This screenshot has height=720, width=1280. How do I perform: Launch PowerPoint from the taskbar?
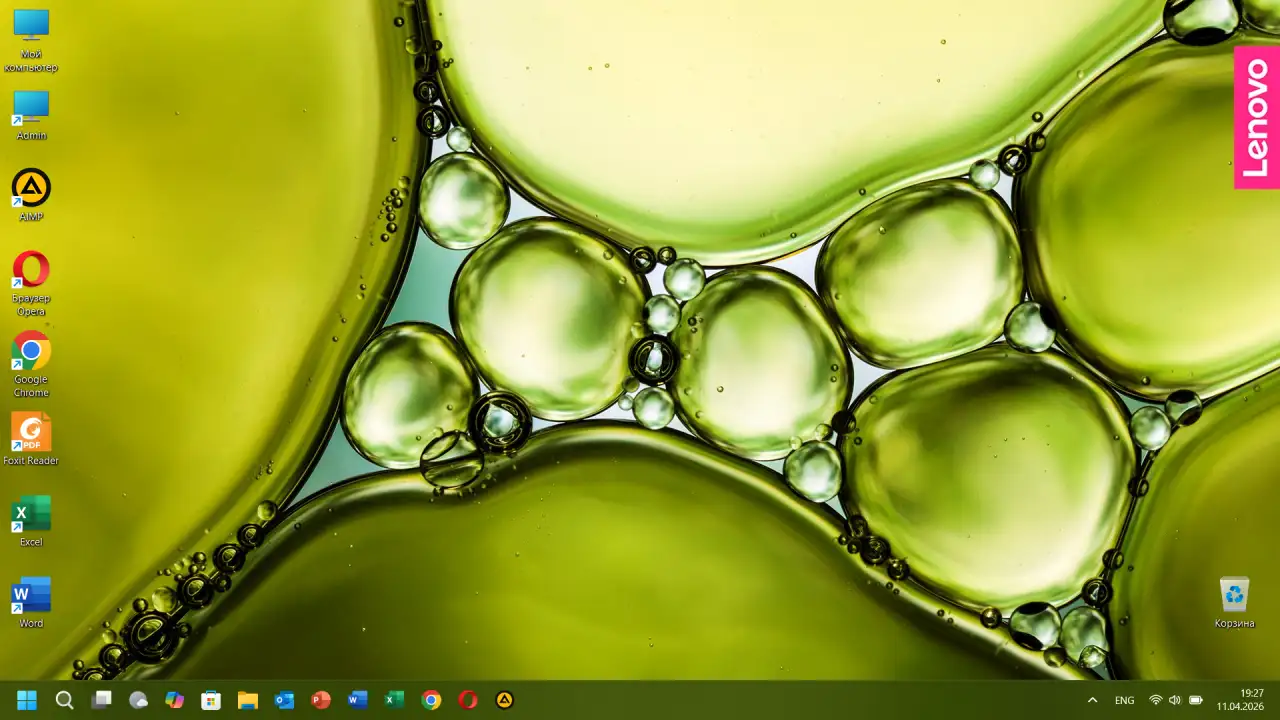321,700
